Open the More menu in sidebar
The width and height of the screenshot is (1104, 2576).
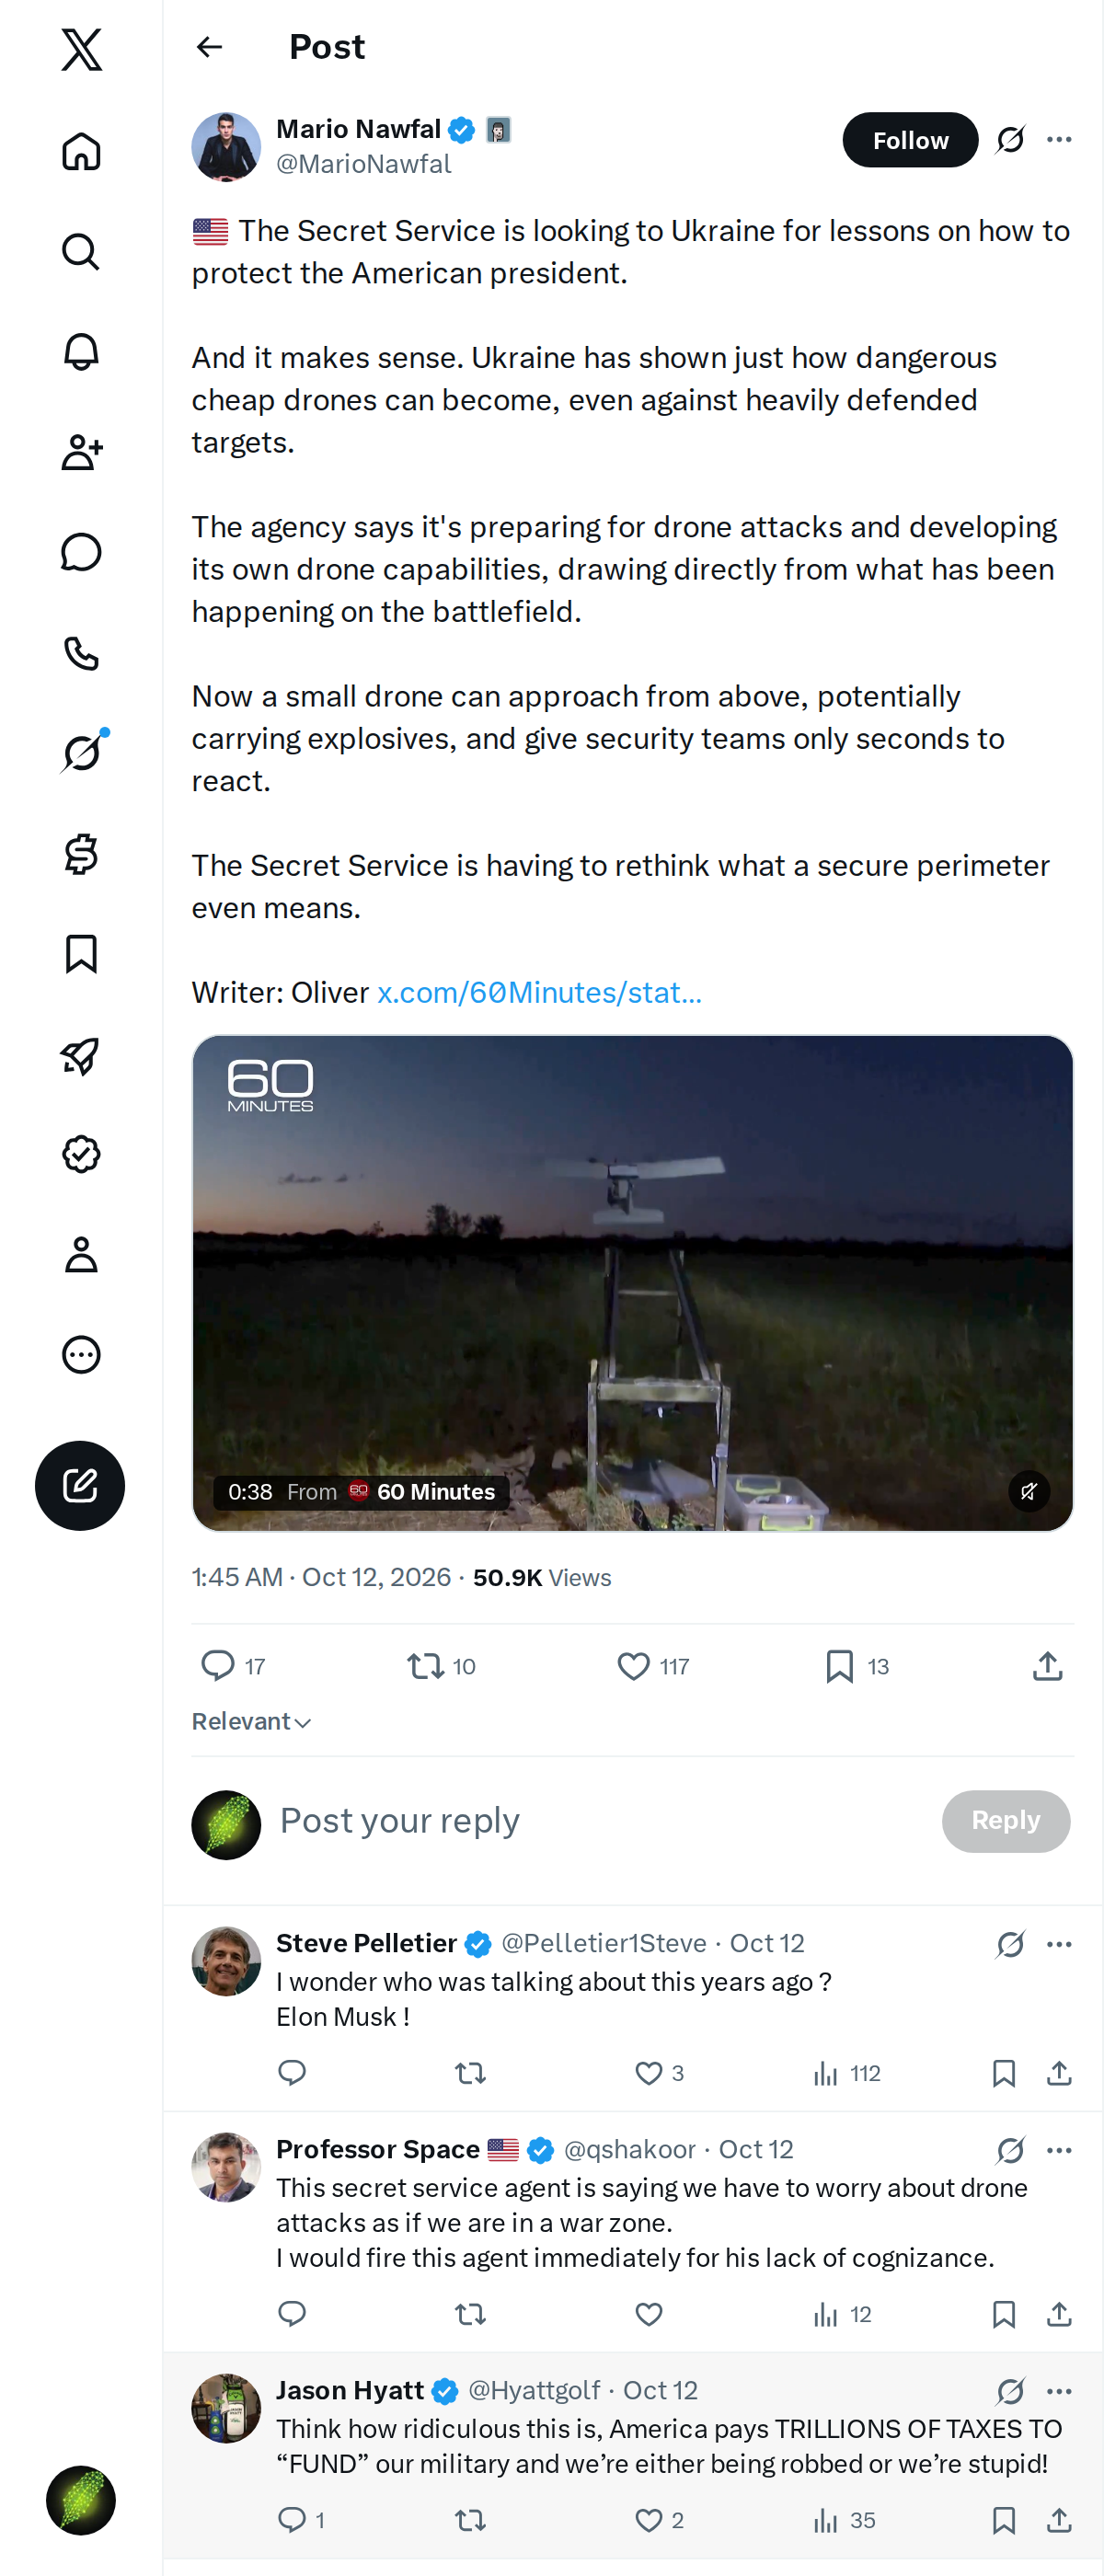point(81,1355)
